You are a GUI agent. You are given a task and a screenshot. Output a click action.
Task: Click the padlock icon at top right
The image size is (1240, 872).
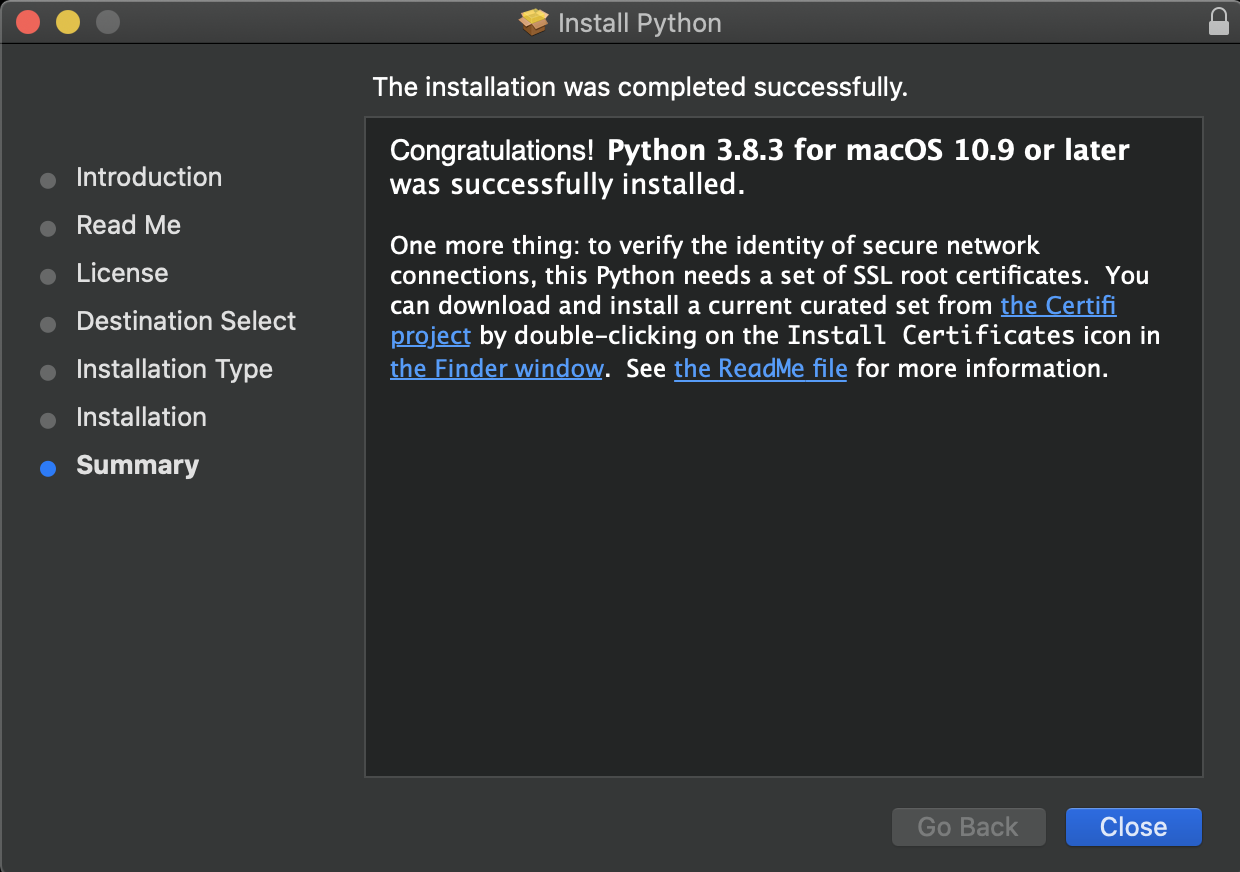pos(1218,22)
